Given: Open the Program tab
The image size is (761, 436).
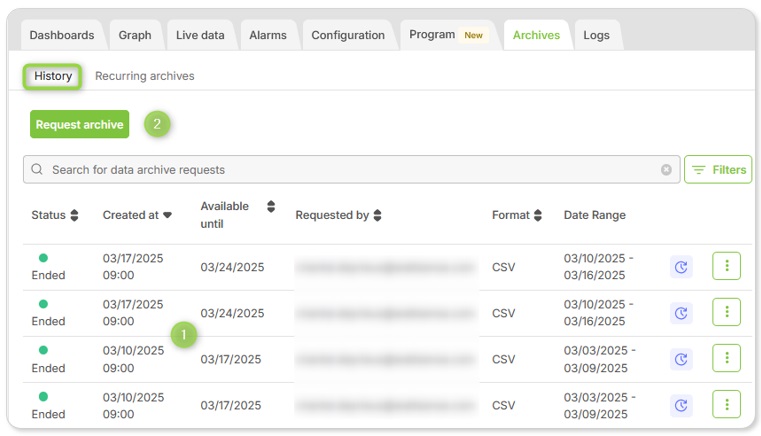Looking at the screenshot, I should pos(432,34).
